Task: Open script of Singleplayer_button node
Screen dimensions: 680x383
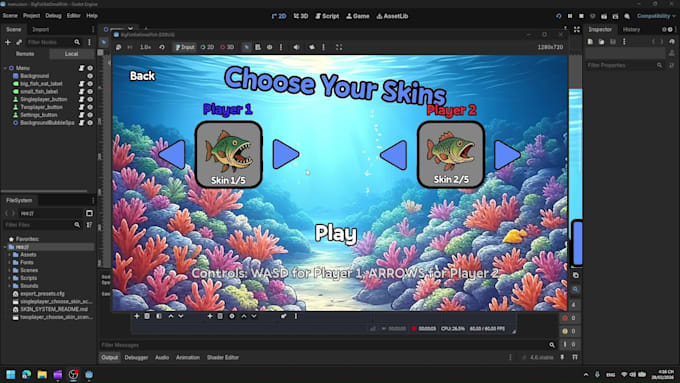Action: pyautogui.click(x=82, y=99)
